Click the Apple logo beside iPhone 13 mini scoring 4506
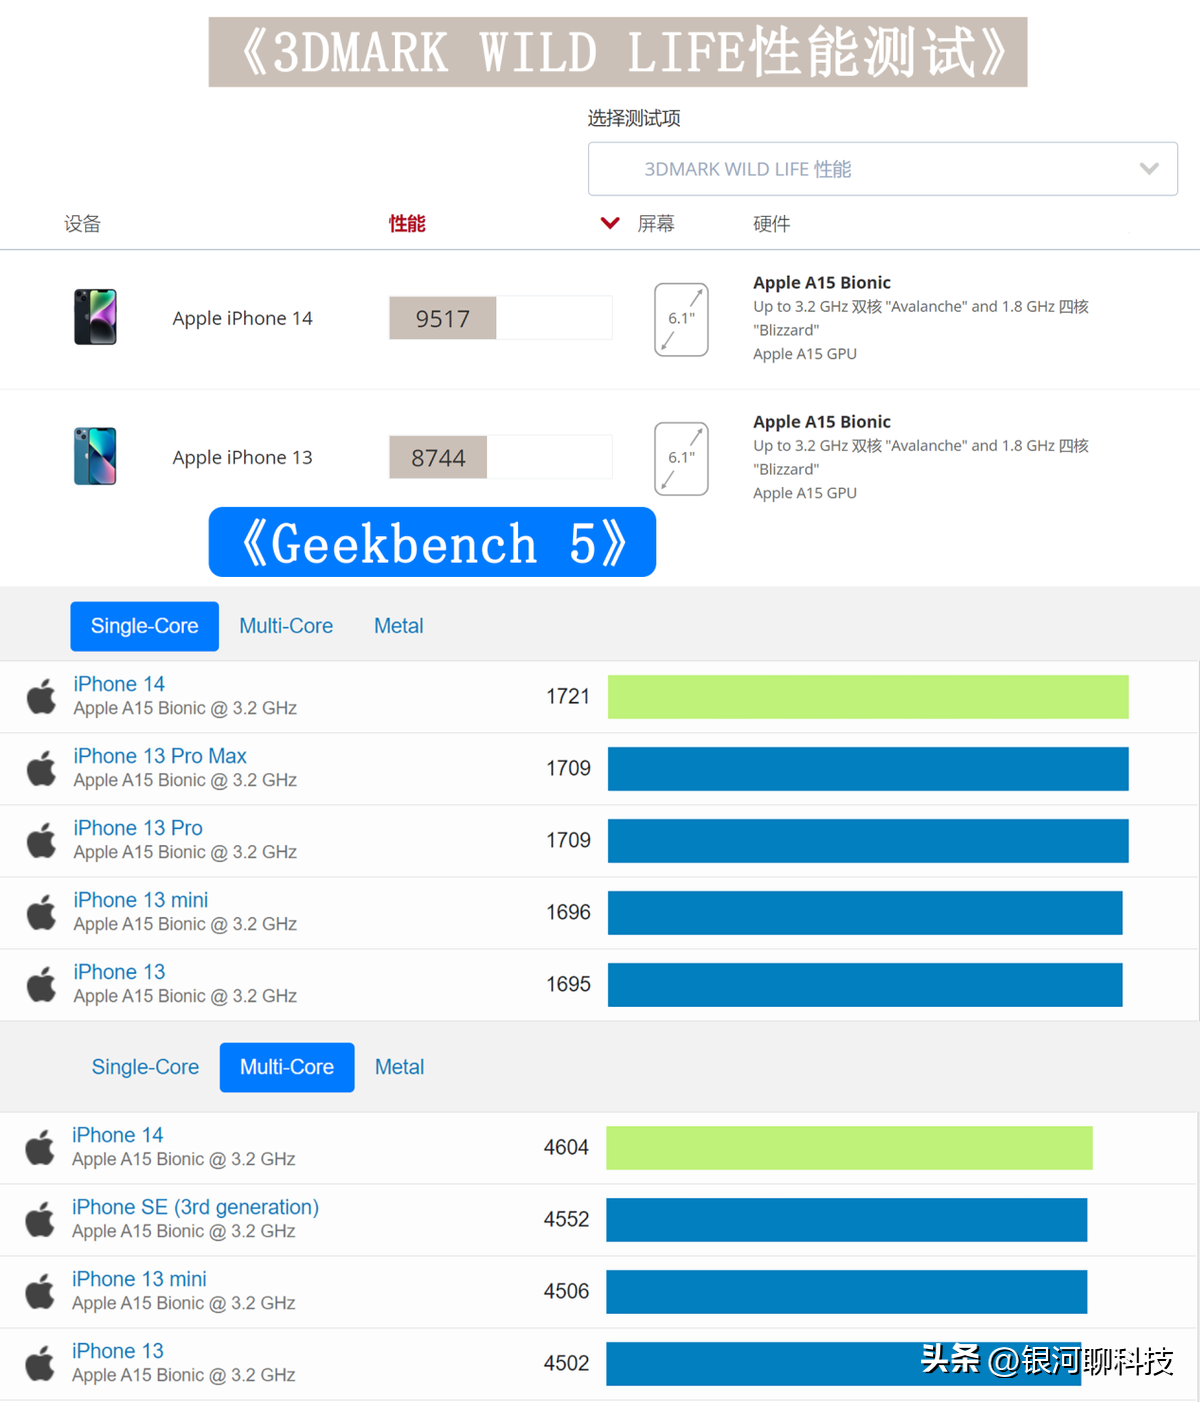The height and width of the screenshot is (1402, 1200). click(40, 1291)
